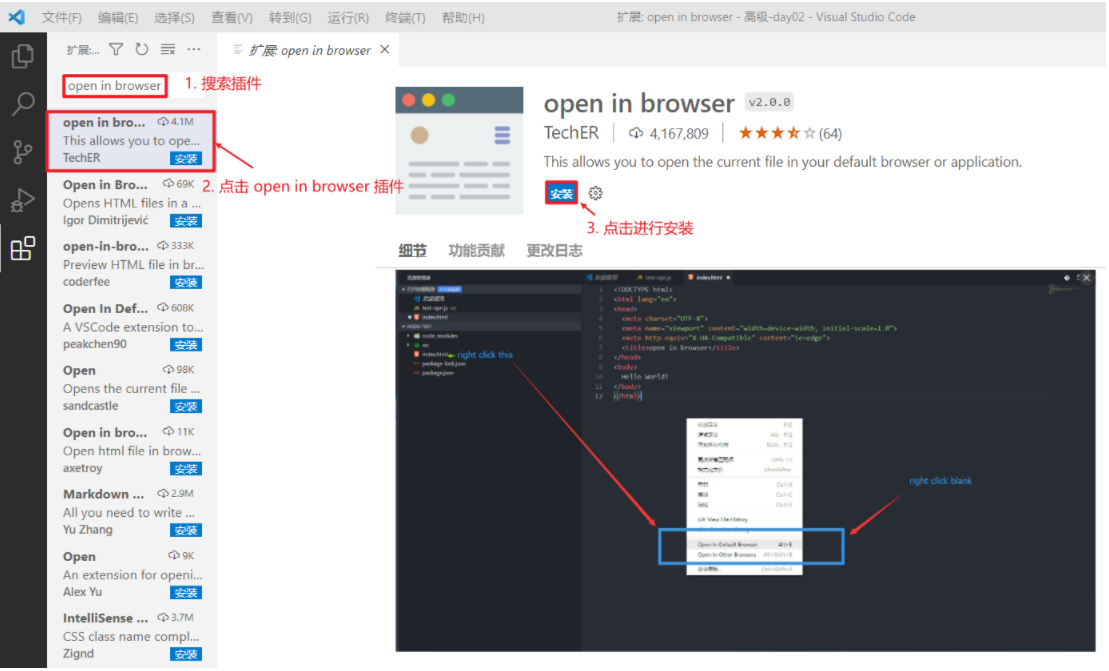The width and height of the screenshot is (1109, 671).
Task: Select Markdown extension by Yu Zhang
Action: coord(132,511)
